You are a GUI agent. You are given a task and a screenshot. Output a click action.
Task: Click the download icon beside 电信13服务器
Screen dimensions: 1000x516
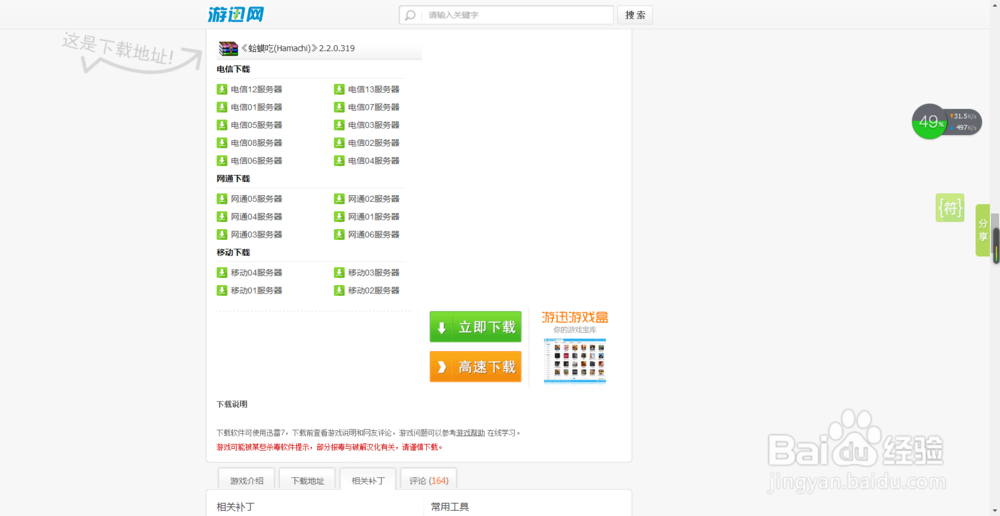click(339, 89)
